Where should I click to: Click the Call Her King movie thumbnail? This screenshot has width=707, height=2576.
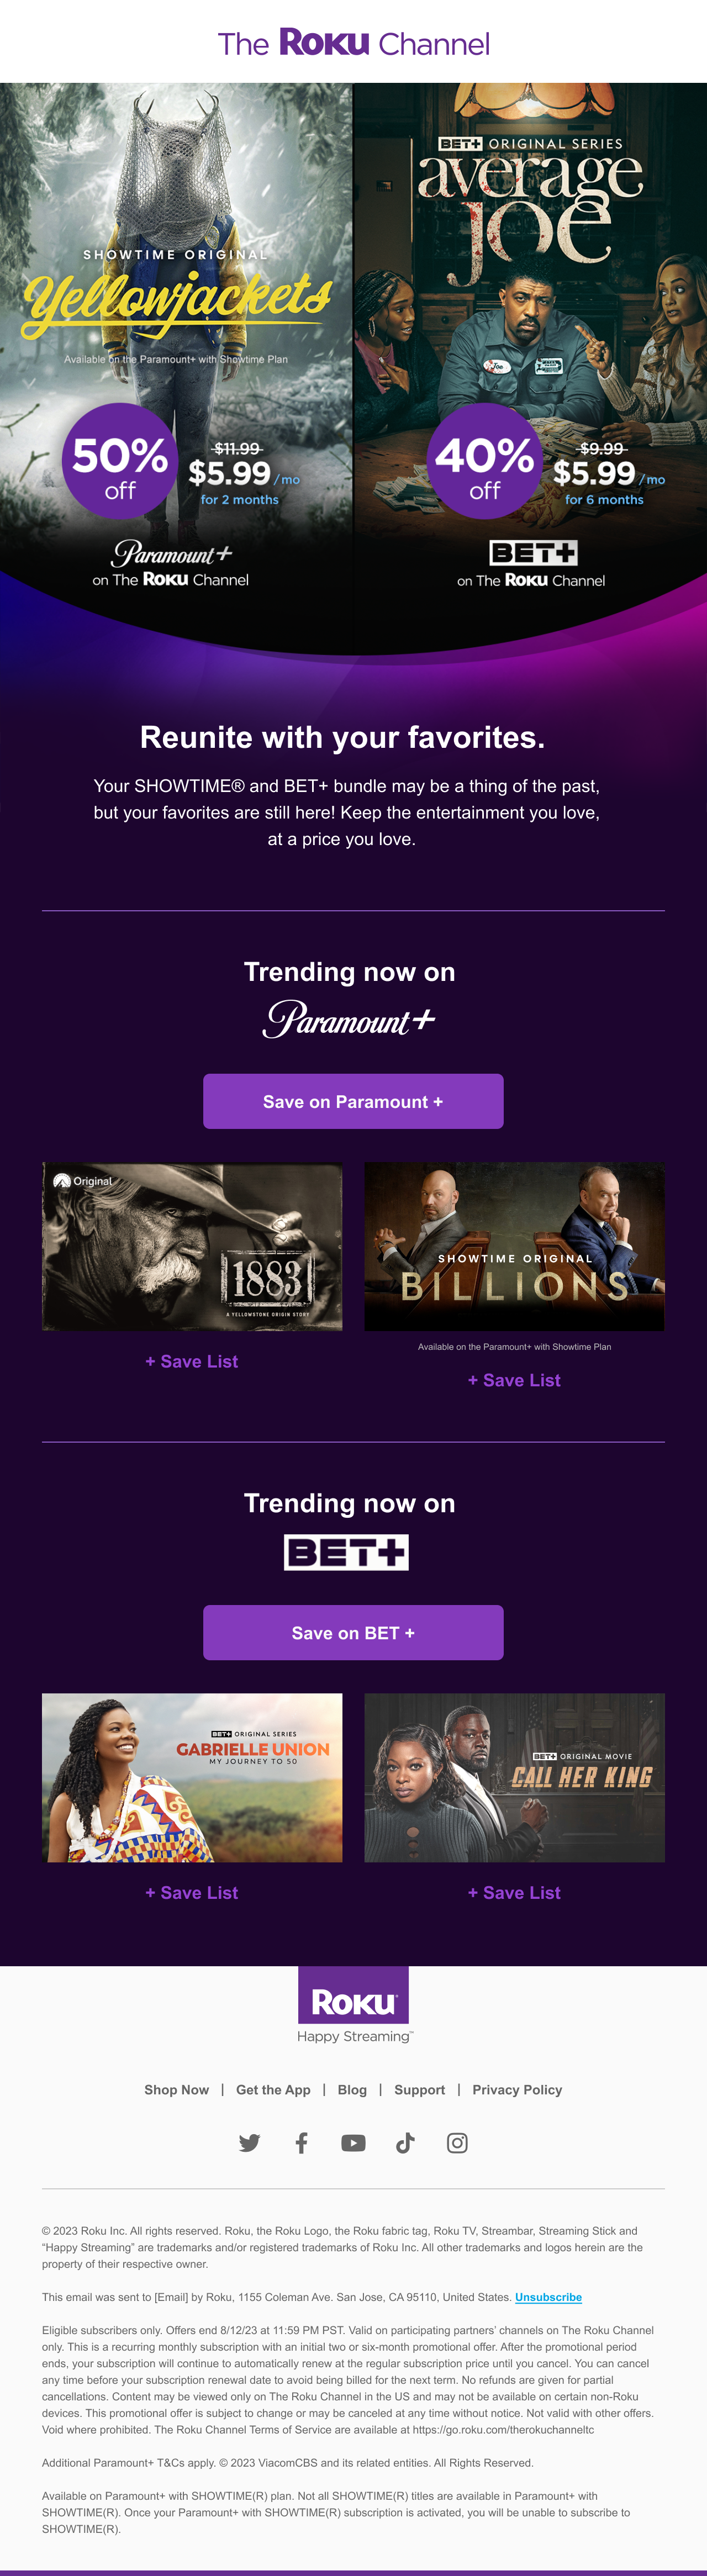click(x=514, y=1777)
